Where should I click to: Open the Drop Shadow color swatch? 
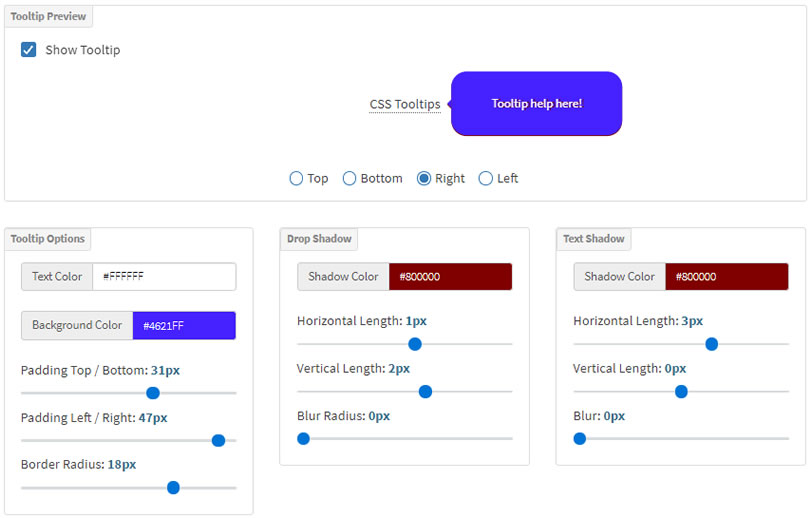click(x=450, y=277)
